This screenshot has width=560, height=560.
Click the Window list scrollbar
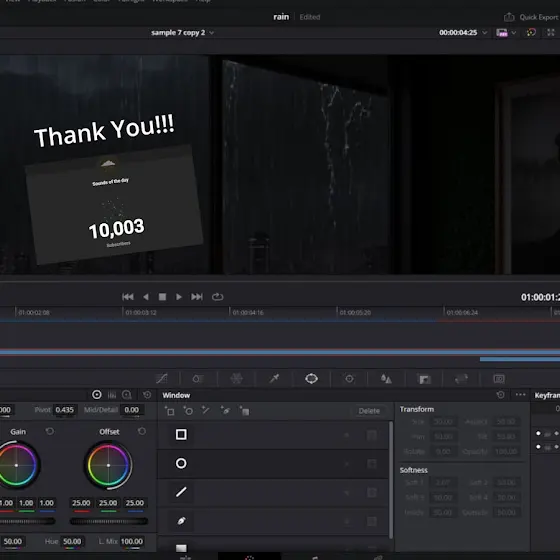coord(391,479)
